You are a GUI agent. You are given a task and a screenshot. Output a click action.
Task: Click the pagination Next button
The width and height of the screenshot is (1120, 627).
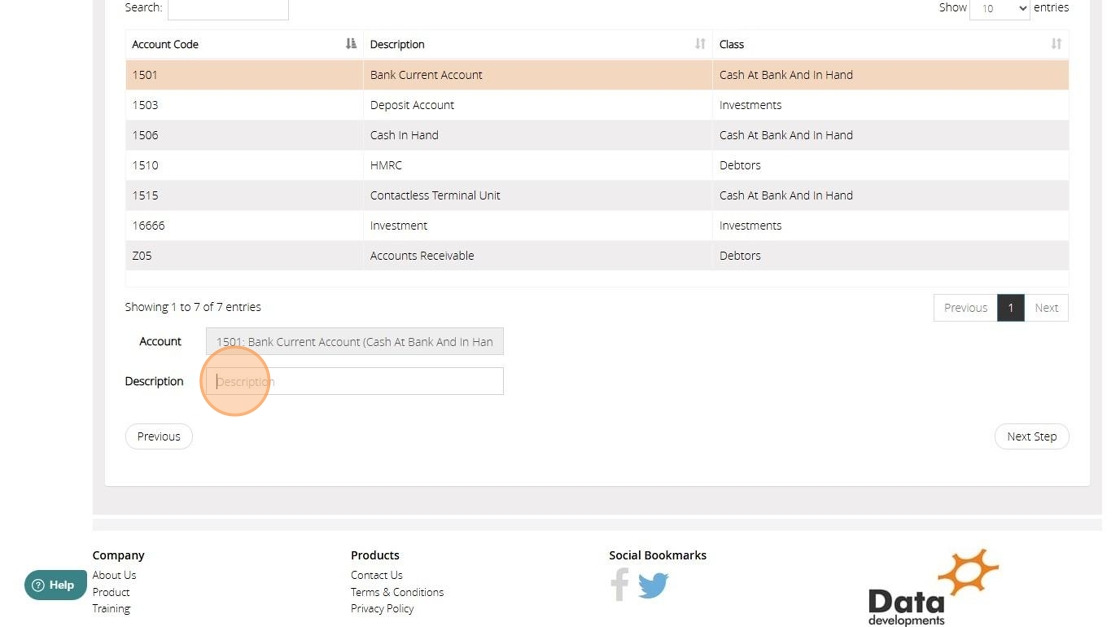tap(1046, 308)
